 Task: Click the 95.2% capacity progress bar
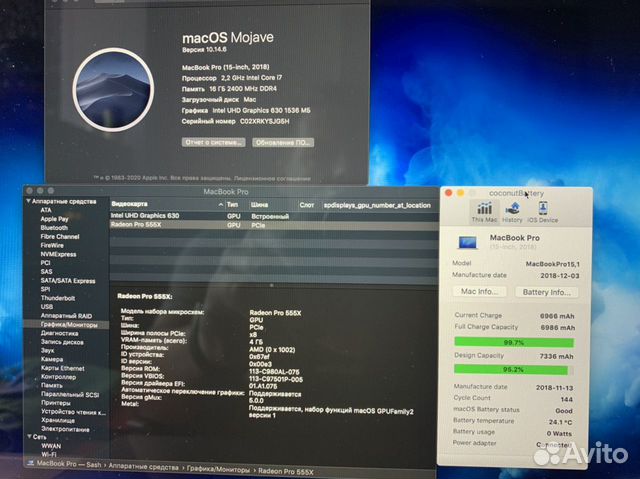pyautogui.click(x=514, y=370)
